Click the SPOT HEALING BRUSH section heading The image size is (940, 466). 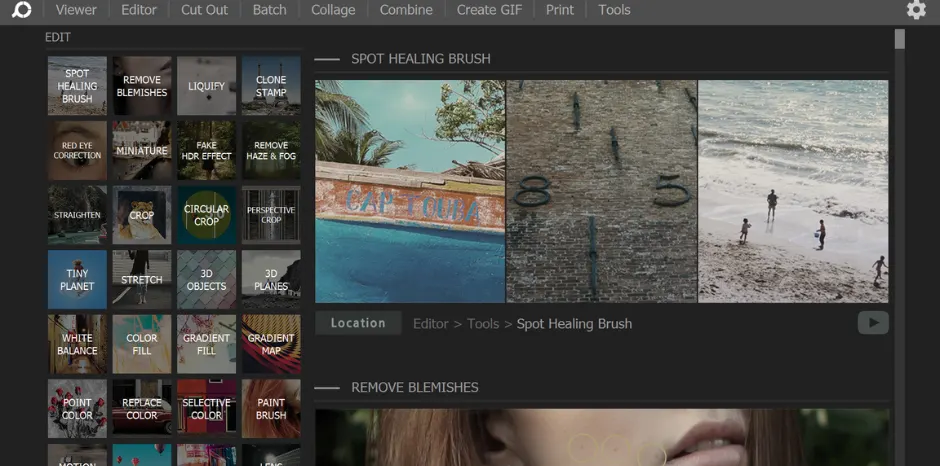[421, 59]
